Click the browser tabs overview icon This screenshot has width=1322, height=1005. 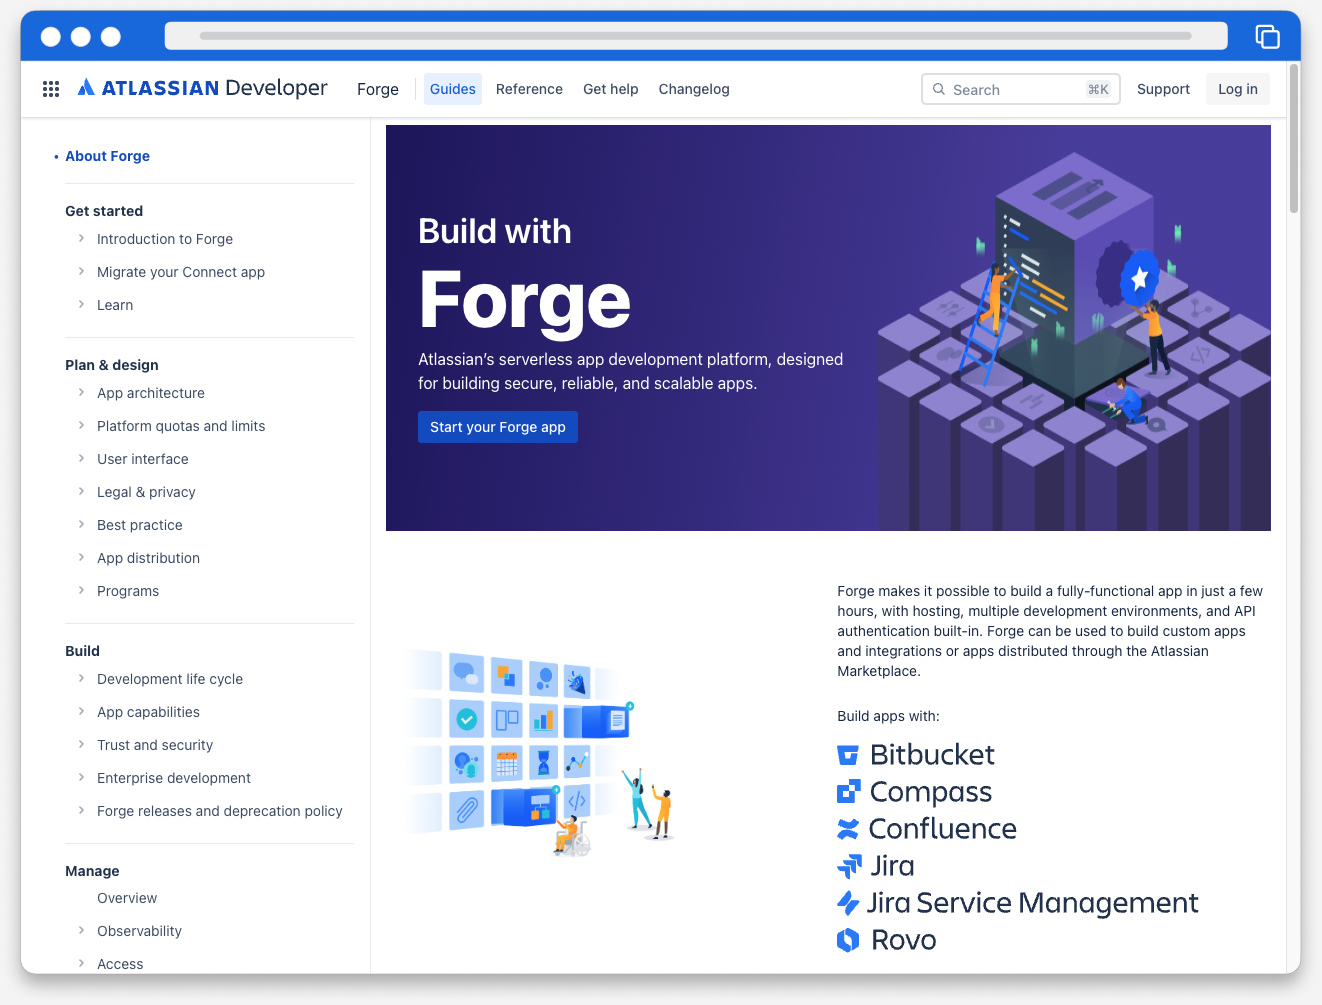coord(1267,36)
